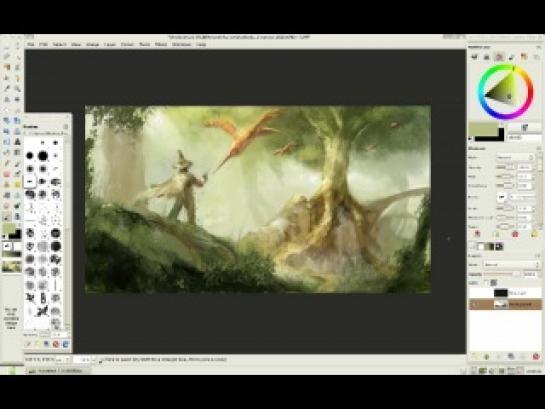This screenshot has height=409, width=545.
Task: Open the tool options Mode dropdown
Action: 515,157
